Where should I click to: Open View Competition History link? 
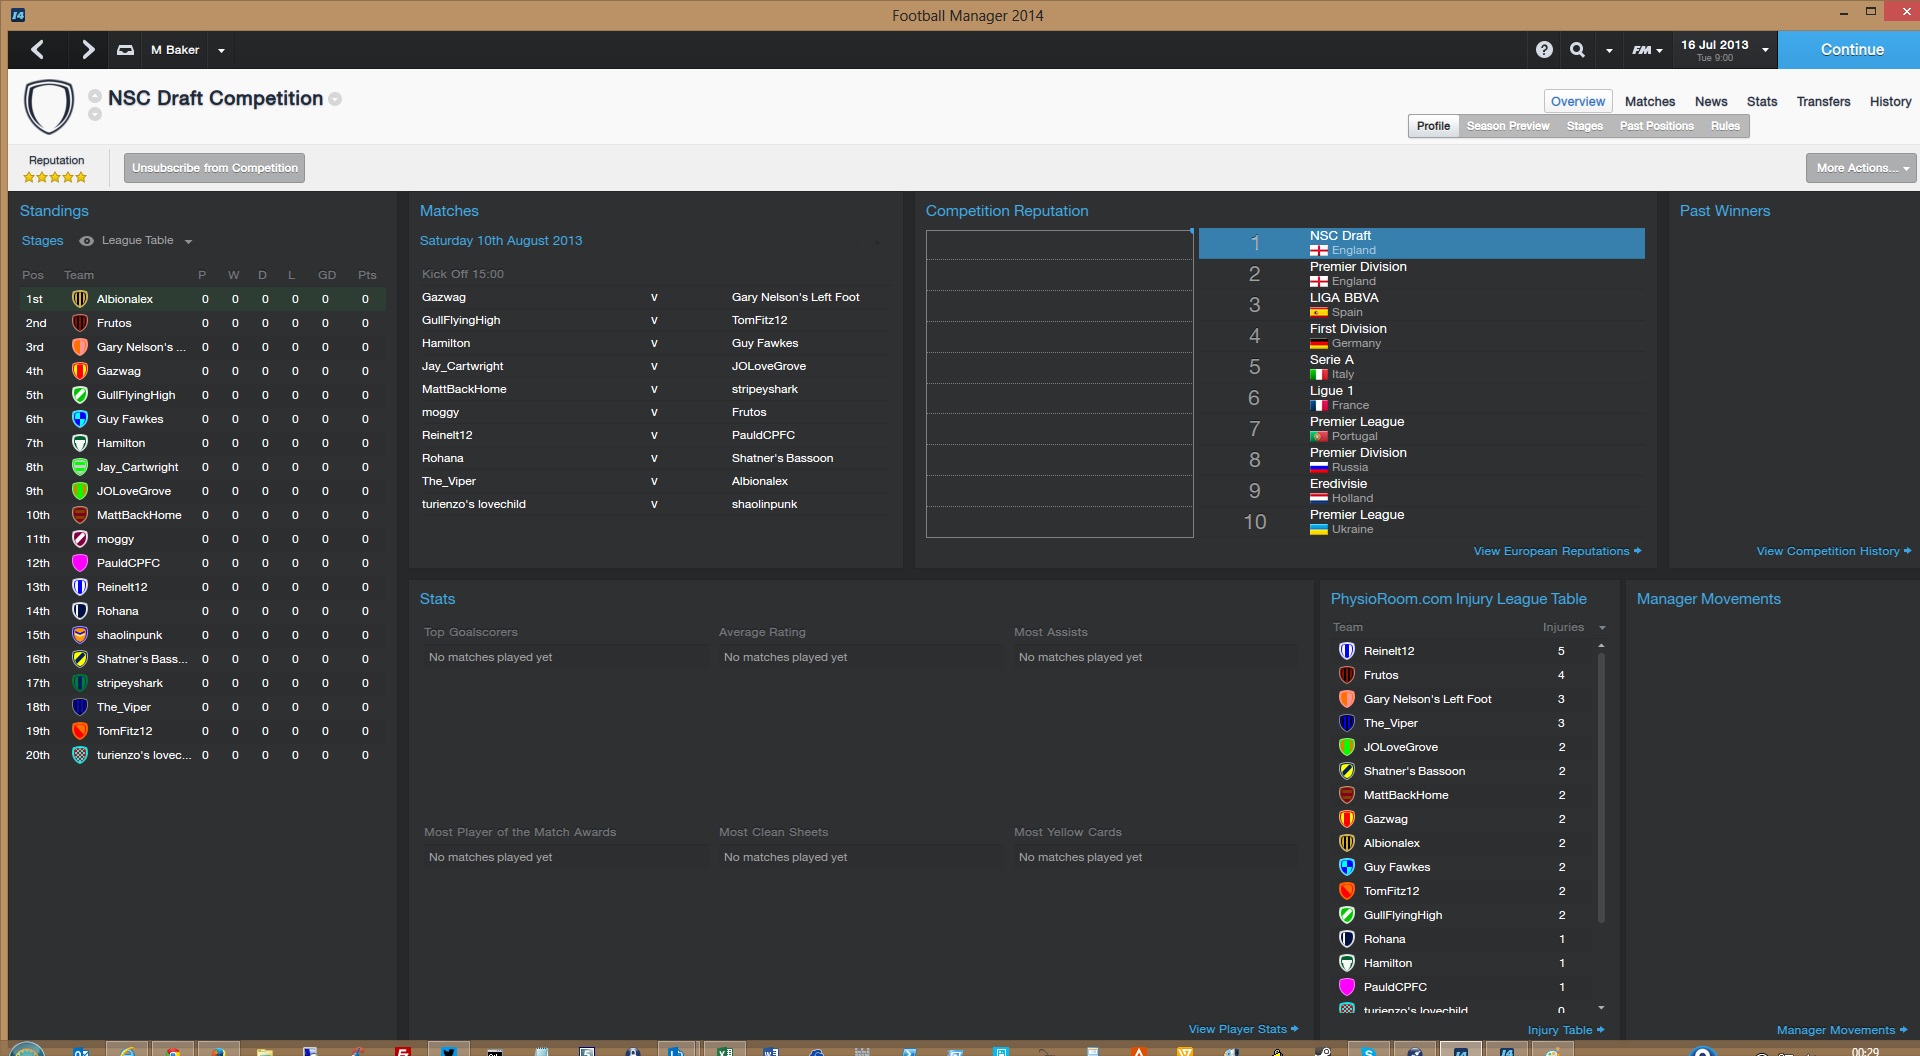click(x=1833, y=551)
